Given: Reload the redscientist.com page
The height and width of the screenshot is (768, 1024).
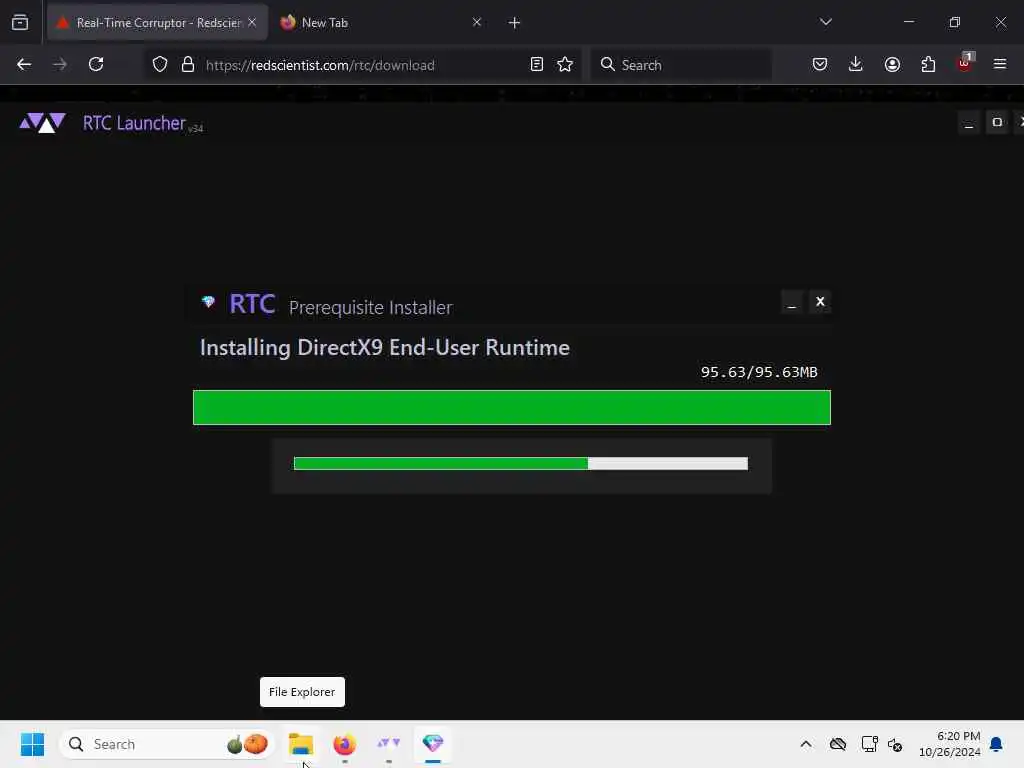Looking at the screenshot, I should [96, 65].
